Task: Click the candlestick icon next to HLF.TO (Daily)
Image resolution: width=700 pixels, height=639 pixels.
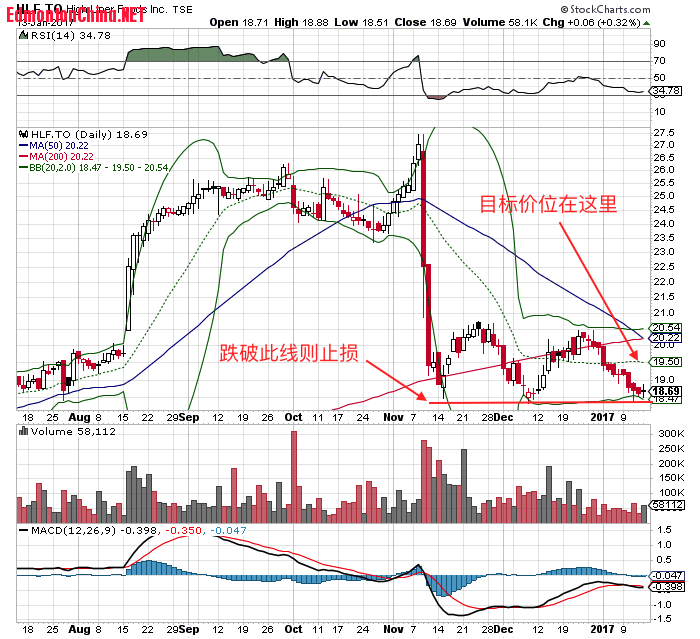Action: click(x=24, y=134)
